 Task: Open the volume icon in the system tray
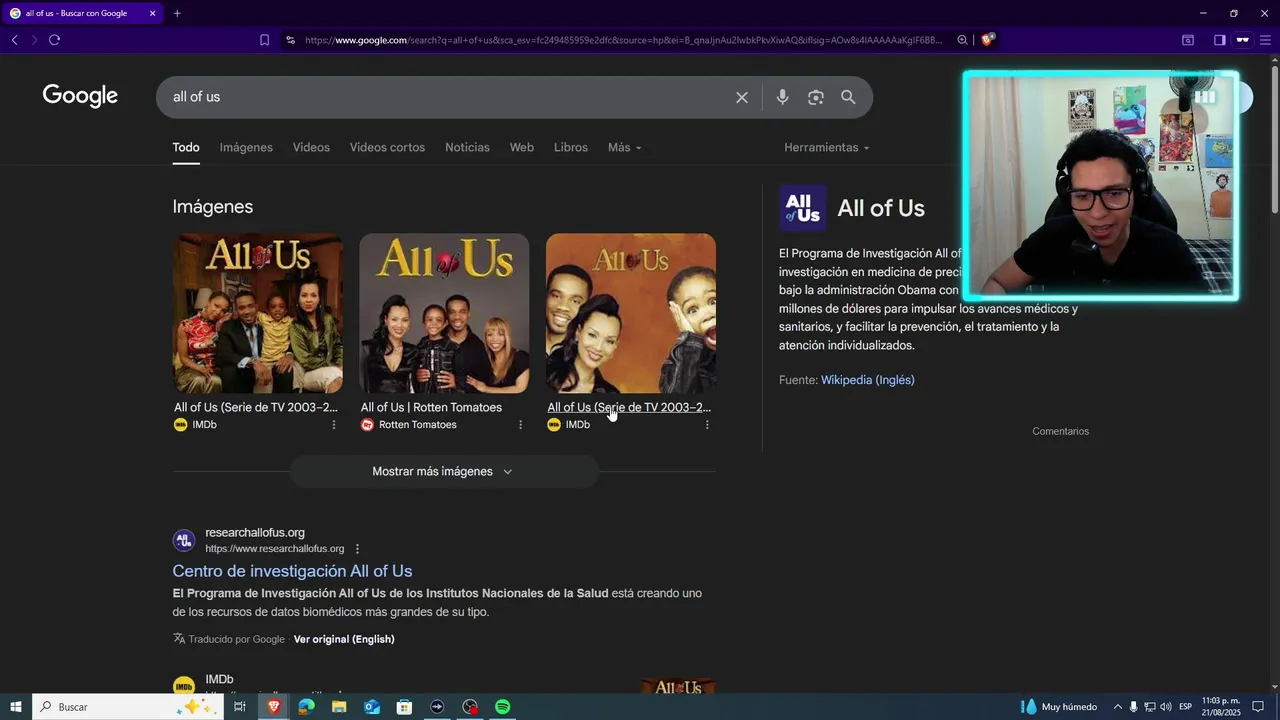(x=1166, y=707)
